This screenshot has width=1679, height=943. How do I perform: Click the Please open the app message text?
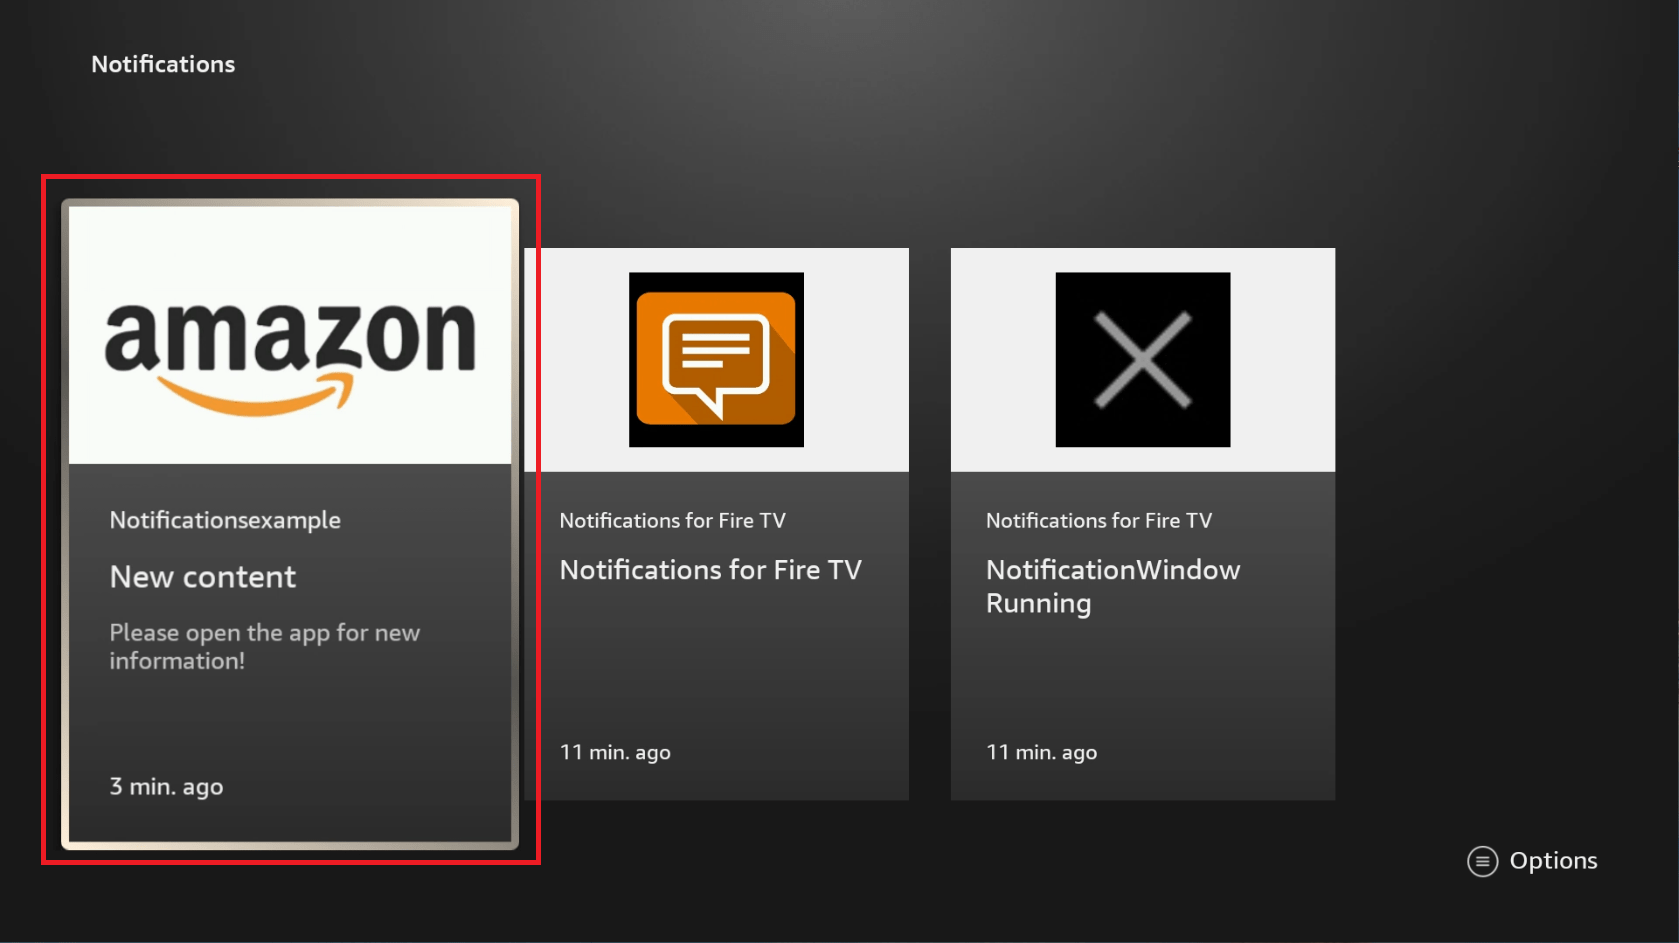point(264,647)
